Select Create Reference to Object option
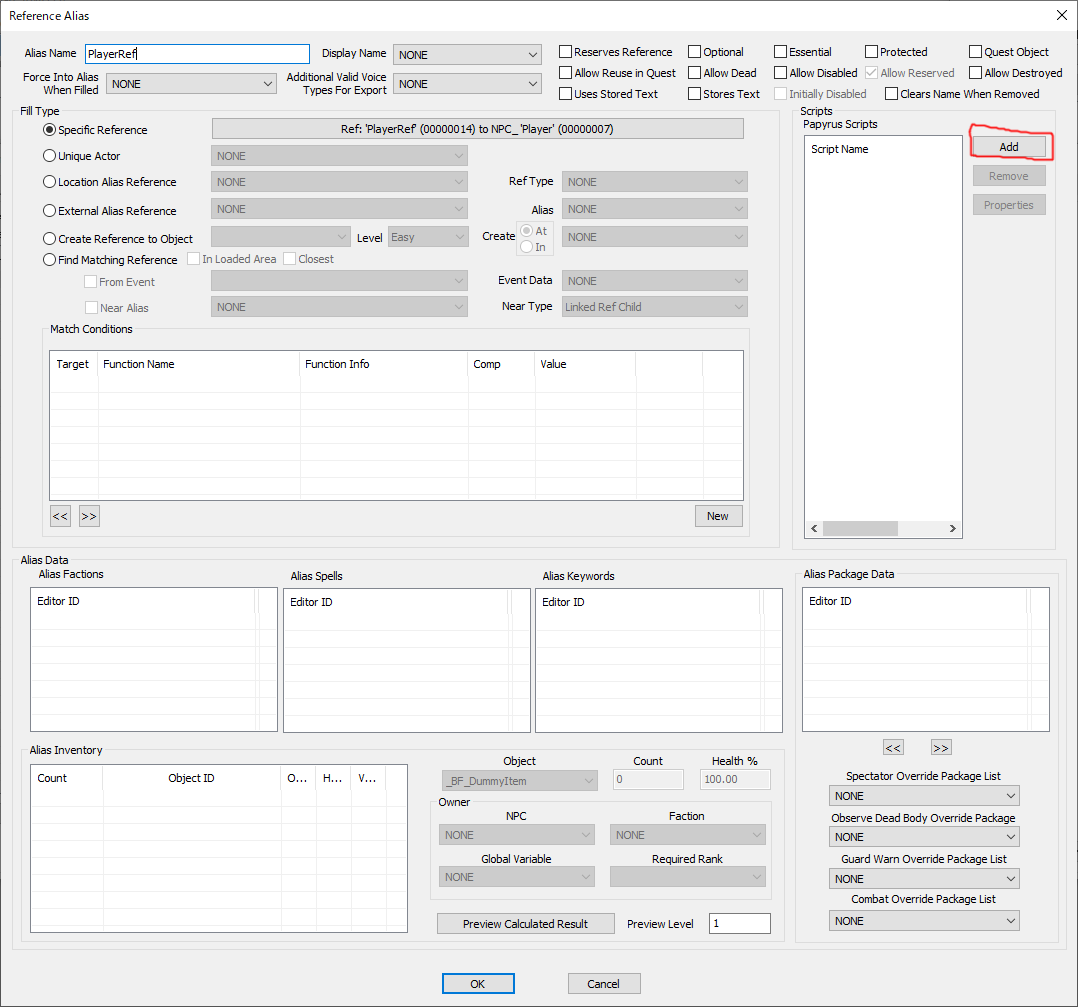The image size is (1078, 1007). (x=50, y=239)
